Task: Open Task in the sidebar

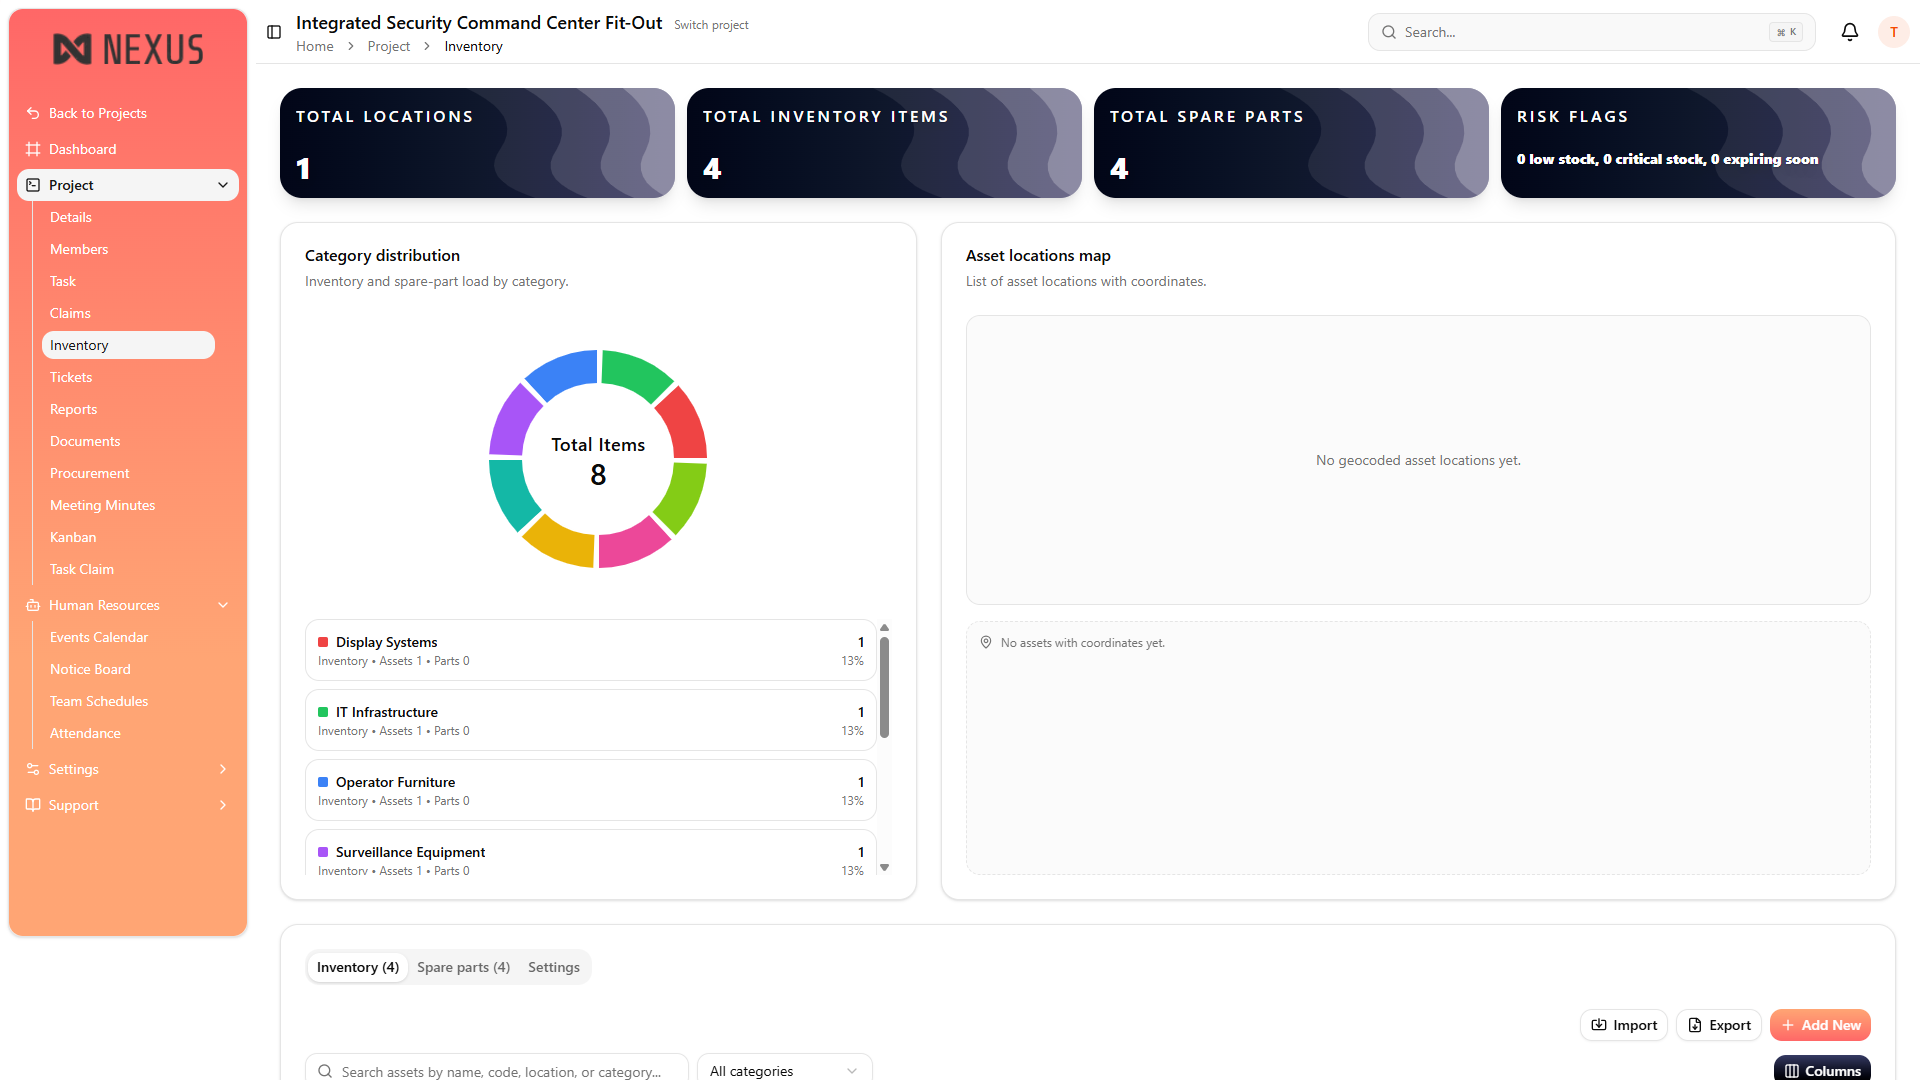Action: point(63,281)
